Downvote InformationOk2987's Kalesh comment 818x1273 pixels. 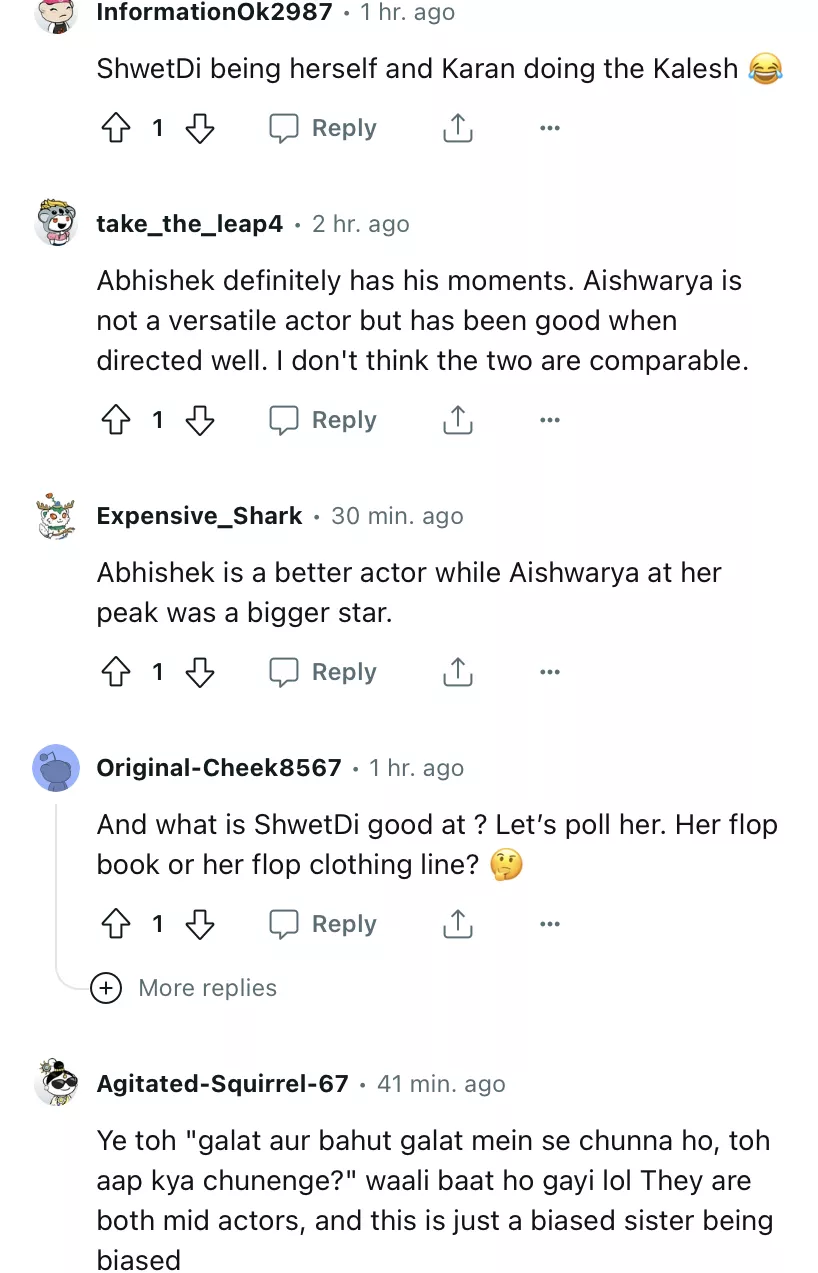point(200,128)
